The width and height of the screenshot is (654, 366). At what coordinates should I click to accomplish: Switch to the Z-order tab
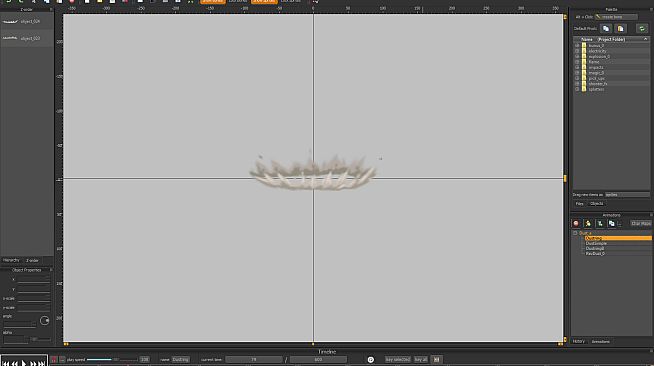[32, 260]
